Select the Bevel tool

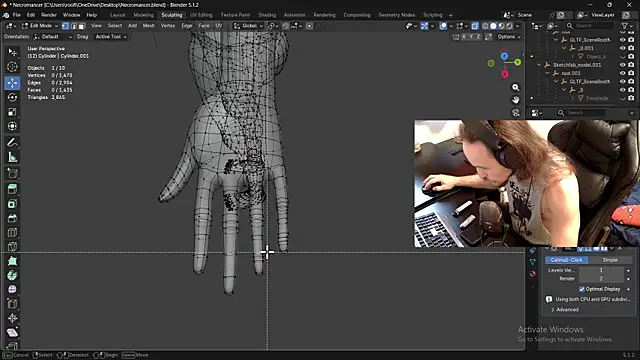[x=12, y=218]
